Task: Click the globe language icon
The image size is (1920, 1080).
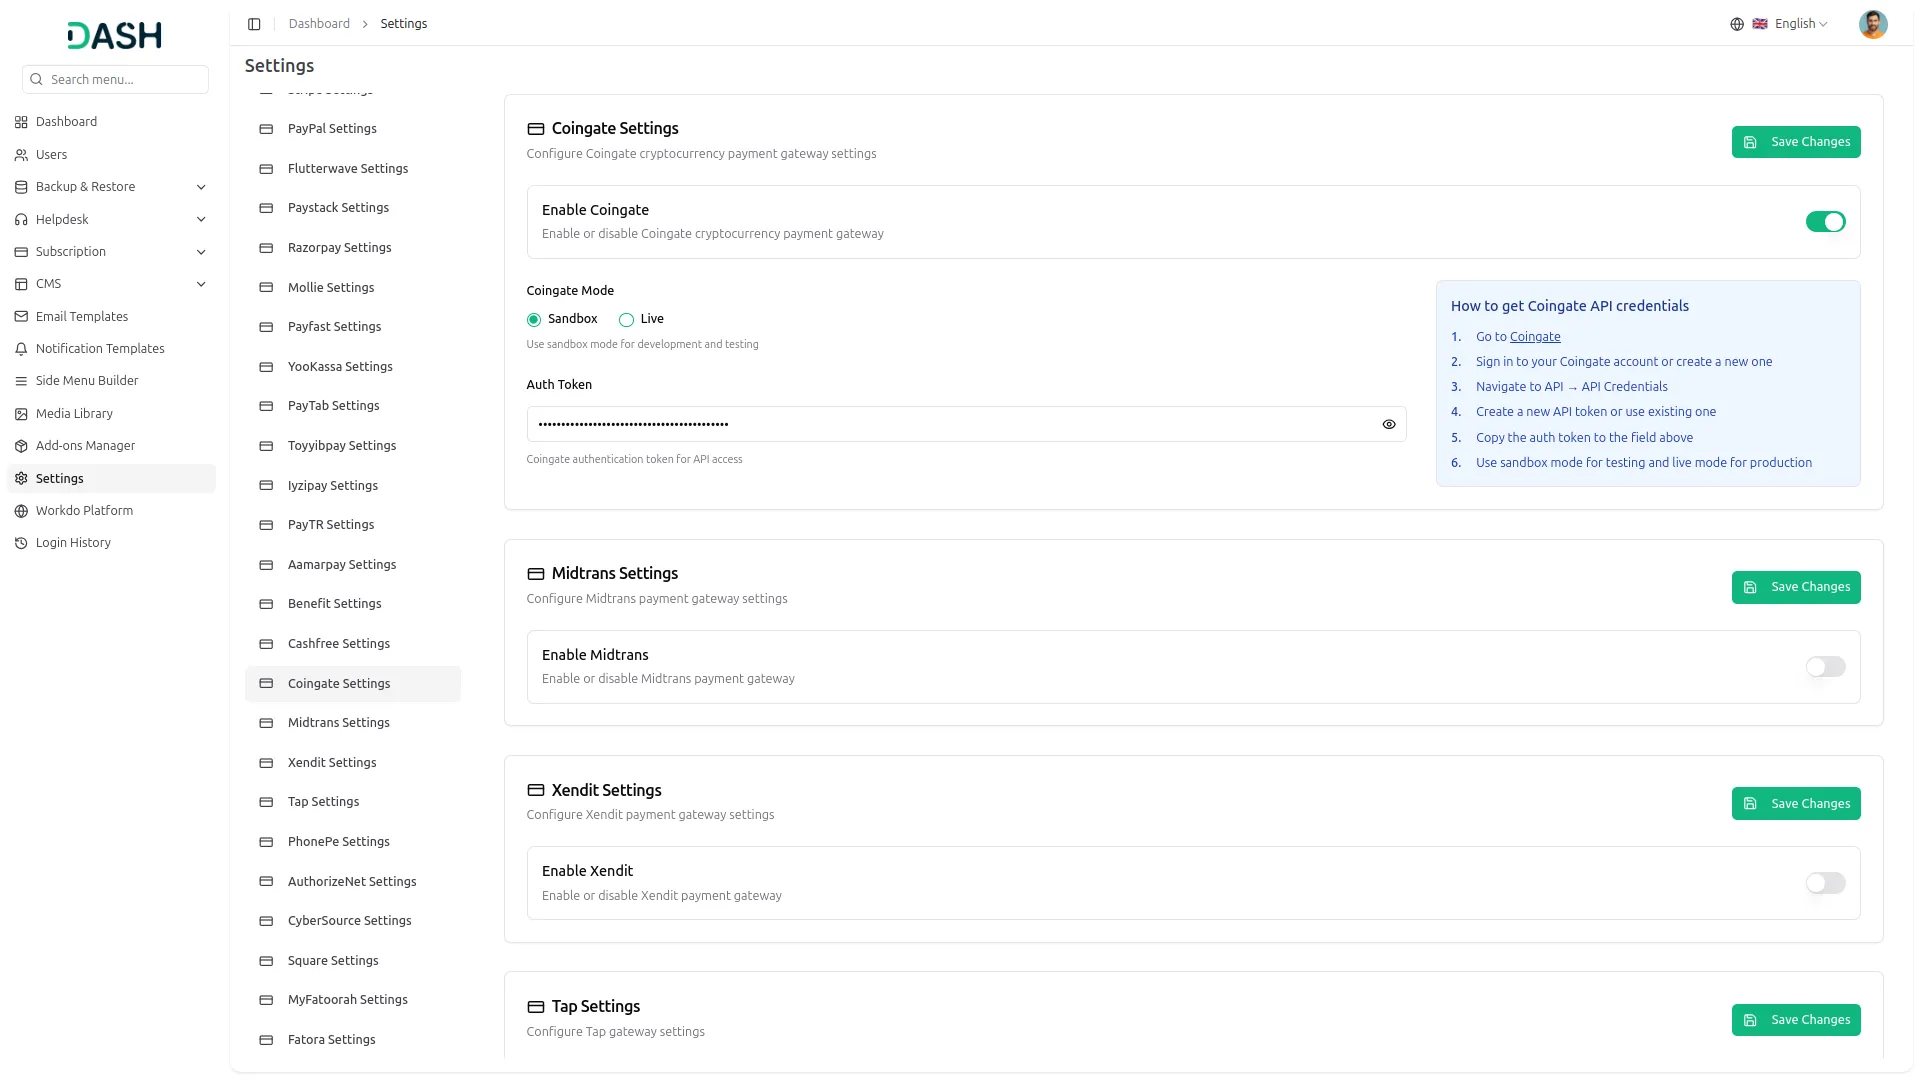Action: 1737,24
